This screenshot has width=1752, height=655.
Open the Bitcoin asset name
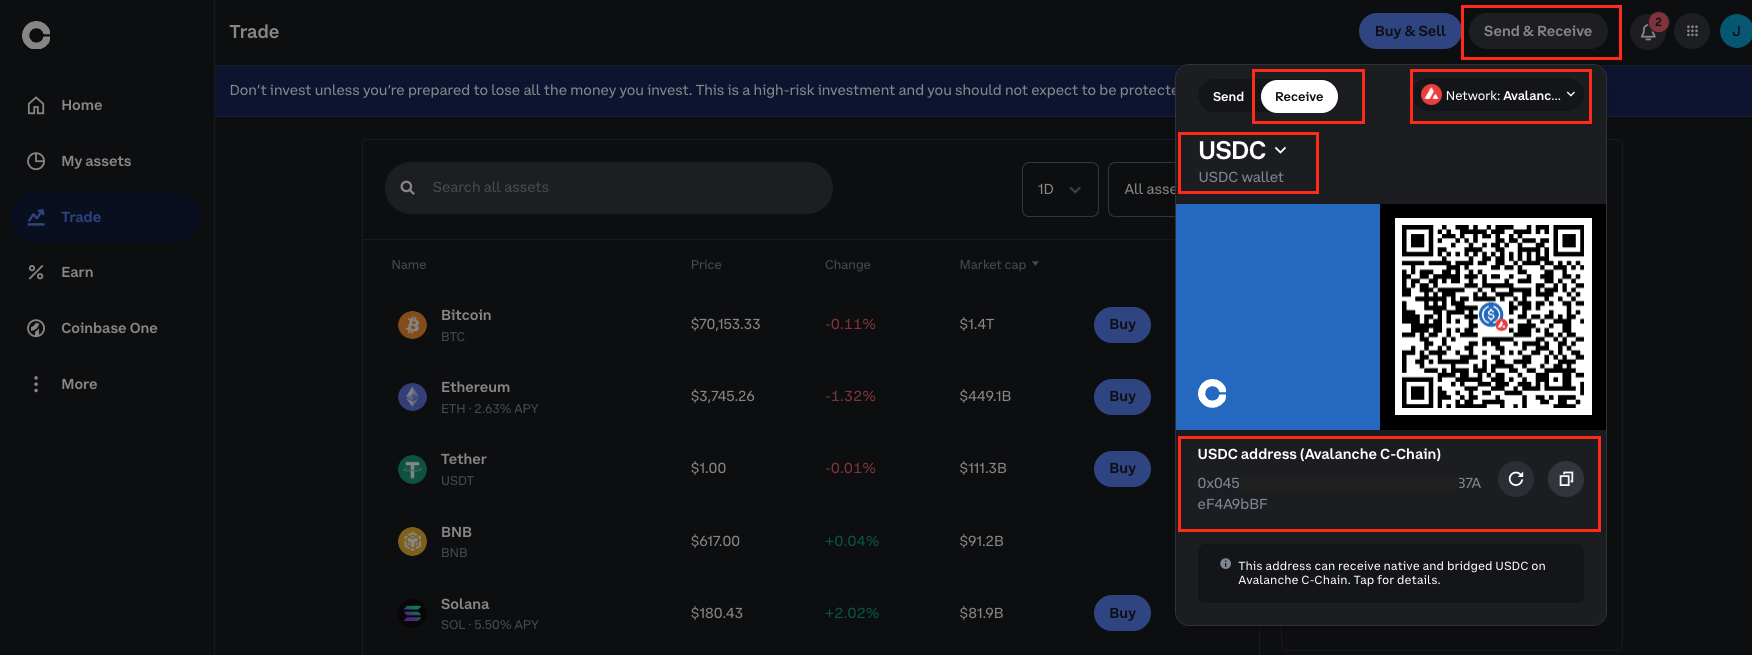[x=466, y=315]
